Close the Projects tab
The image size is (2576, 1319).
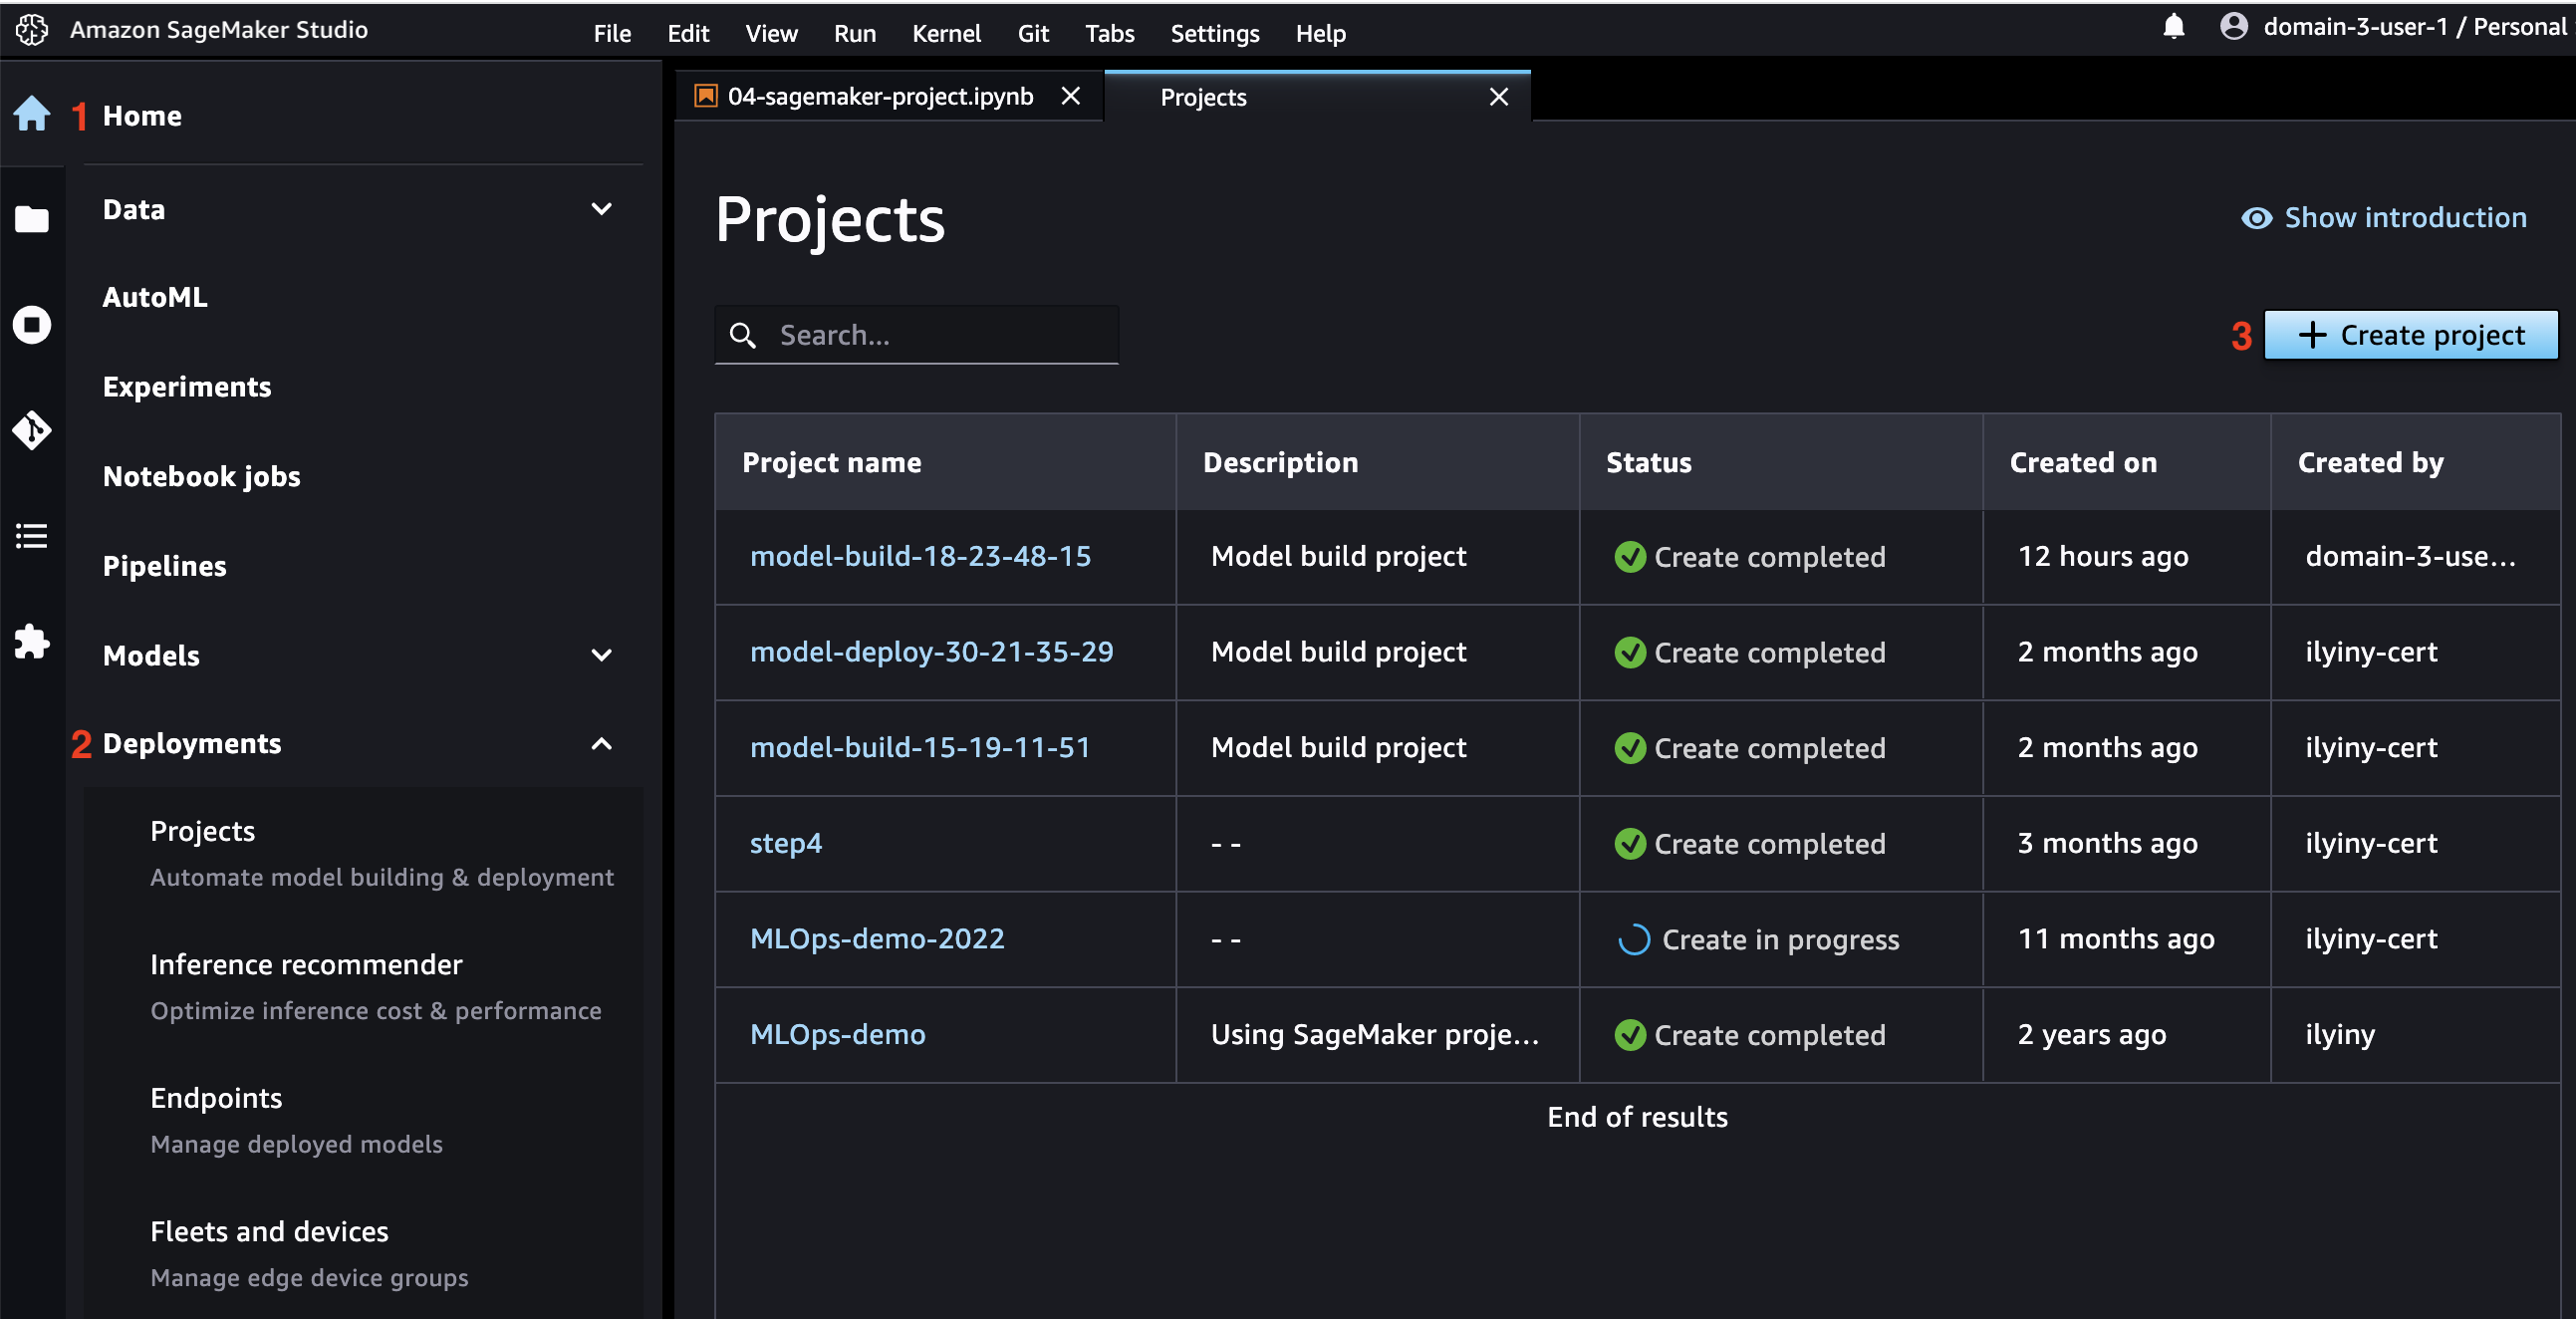coord(1499,97)
